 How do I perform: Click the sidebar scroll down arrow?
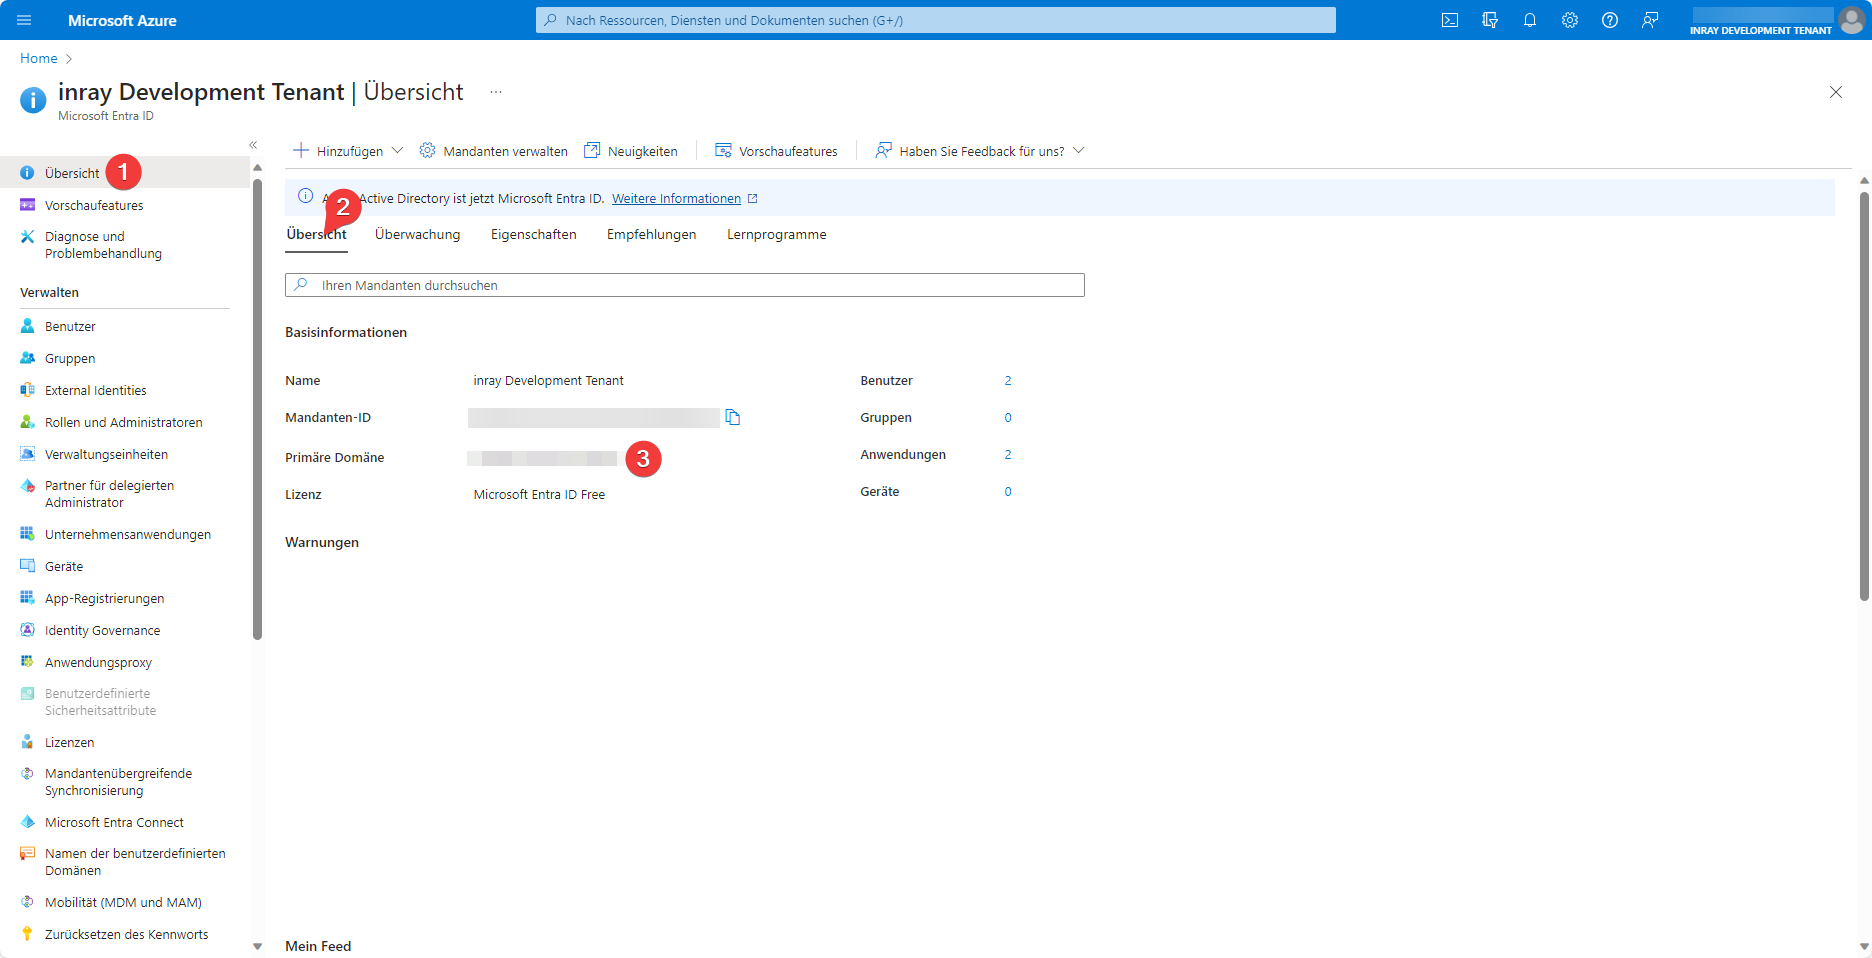coord(257,946)
